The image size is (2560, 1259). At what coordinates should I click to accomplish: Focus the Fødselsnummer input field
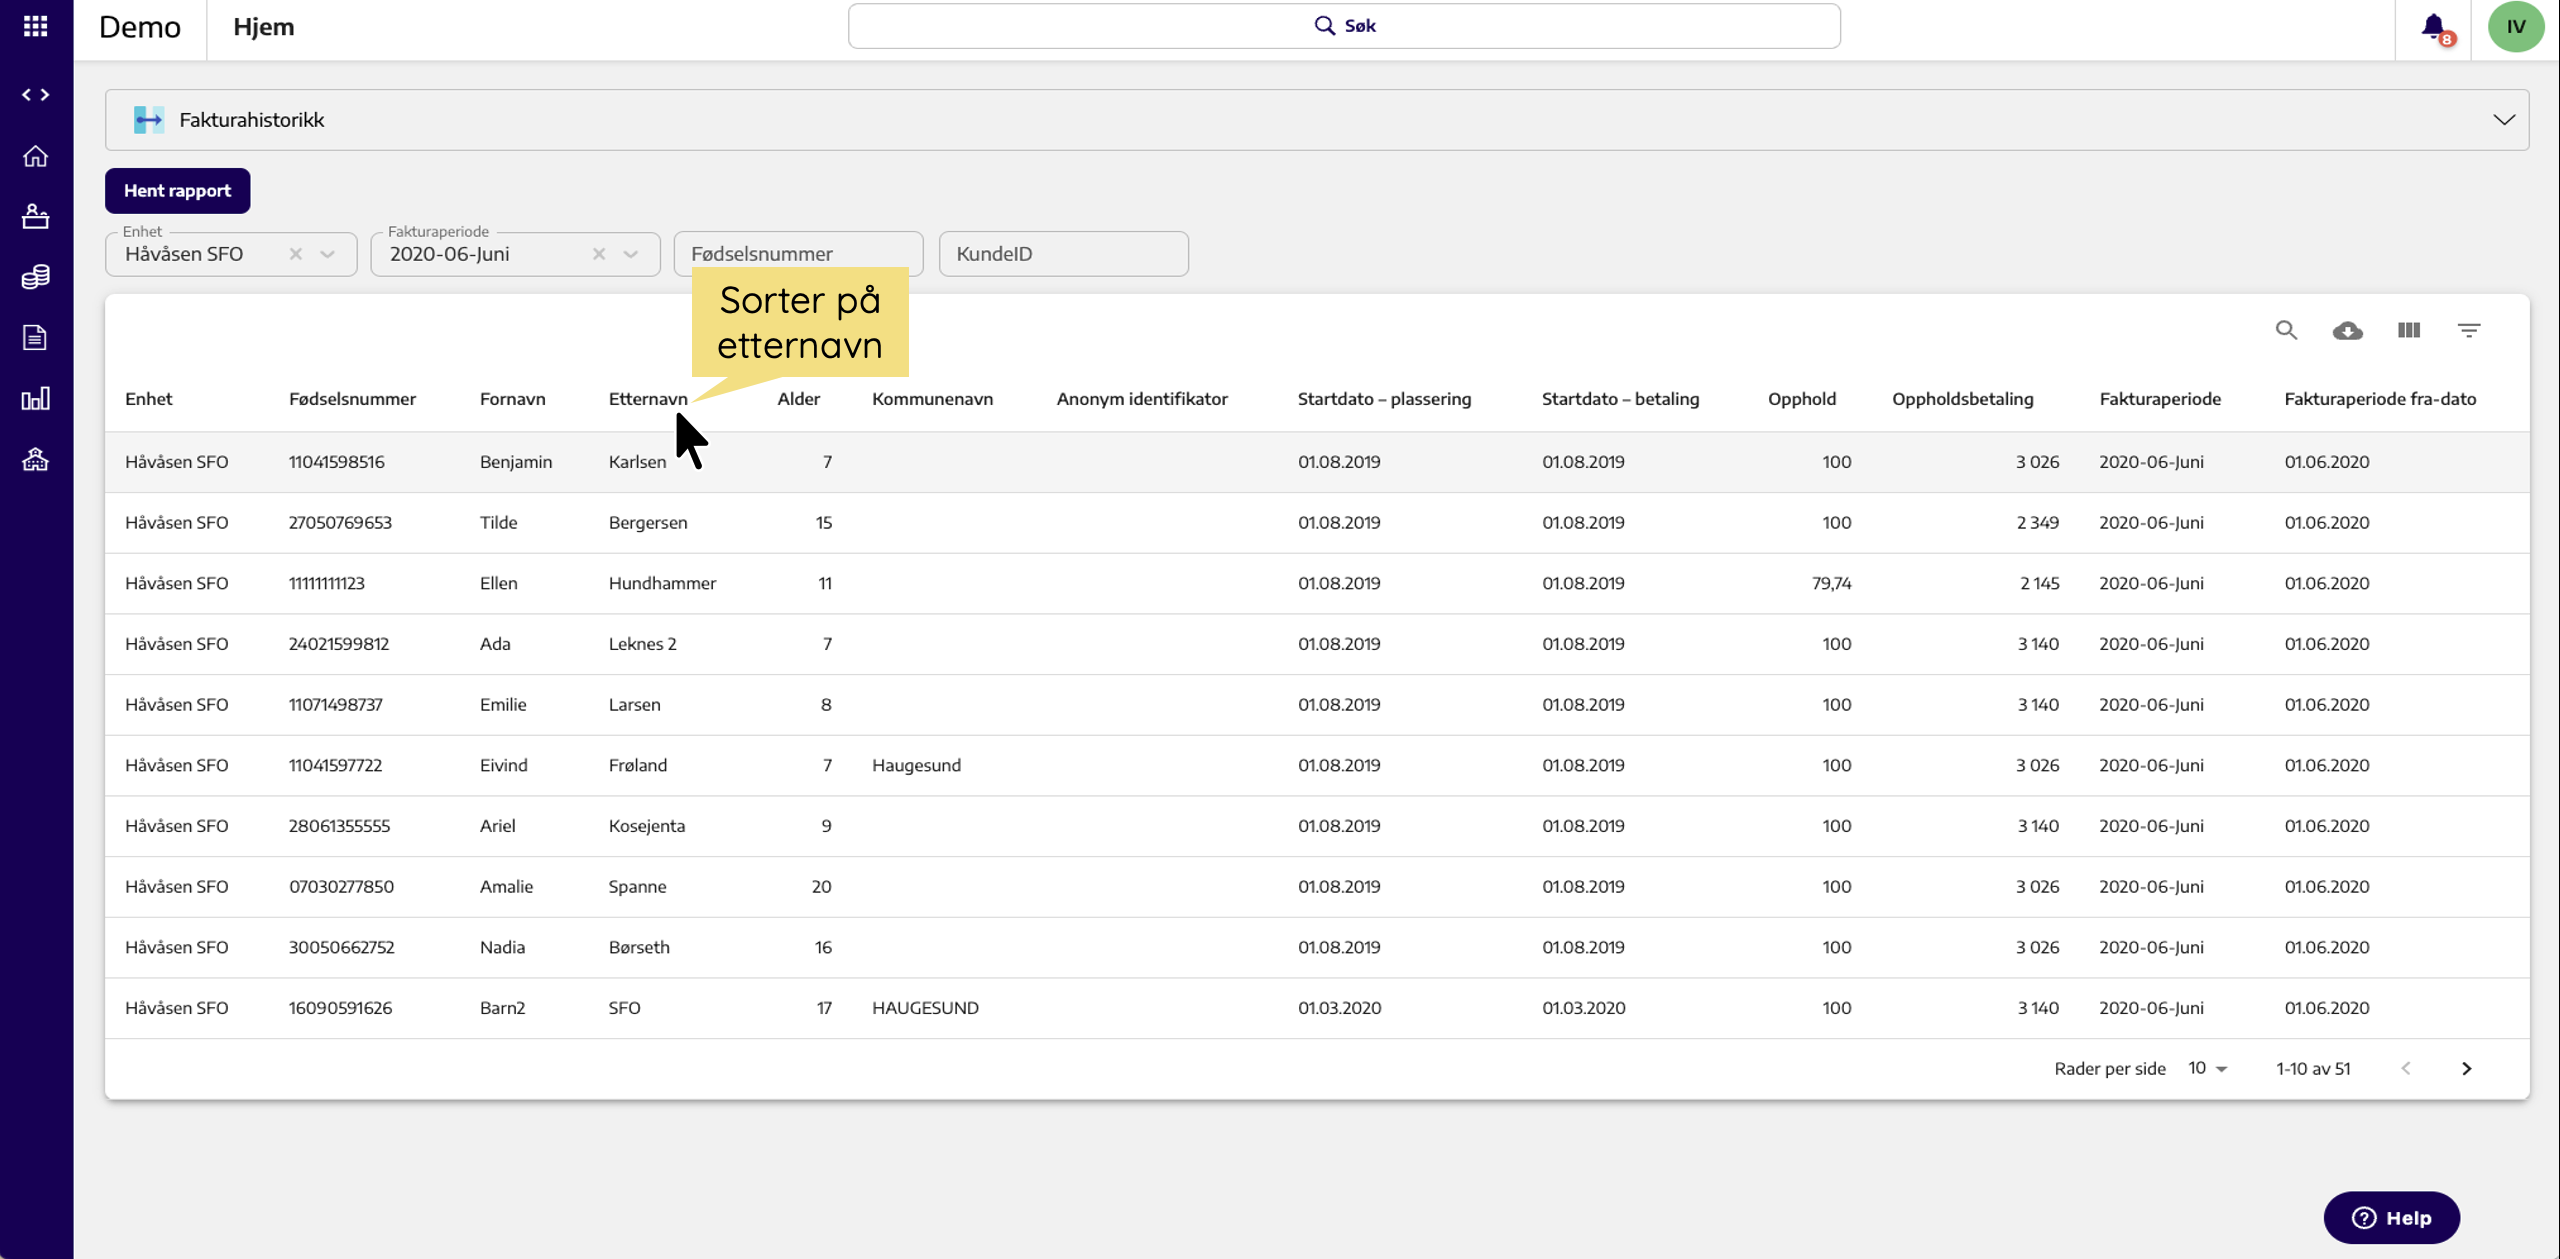(x=798, y=254)
